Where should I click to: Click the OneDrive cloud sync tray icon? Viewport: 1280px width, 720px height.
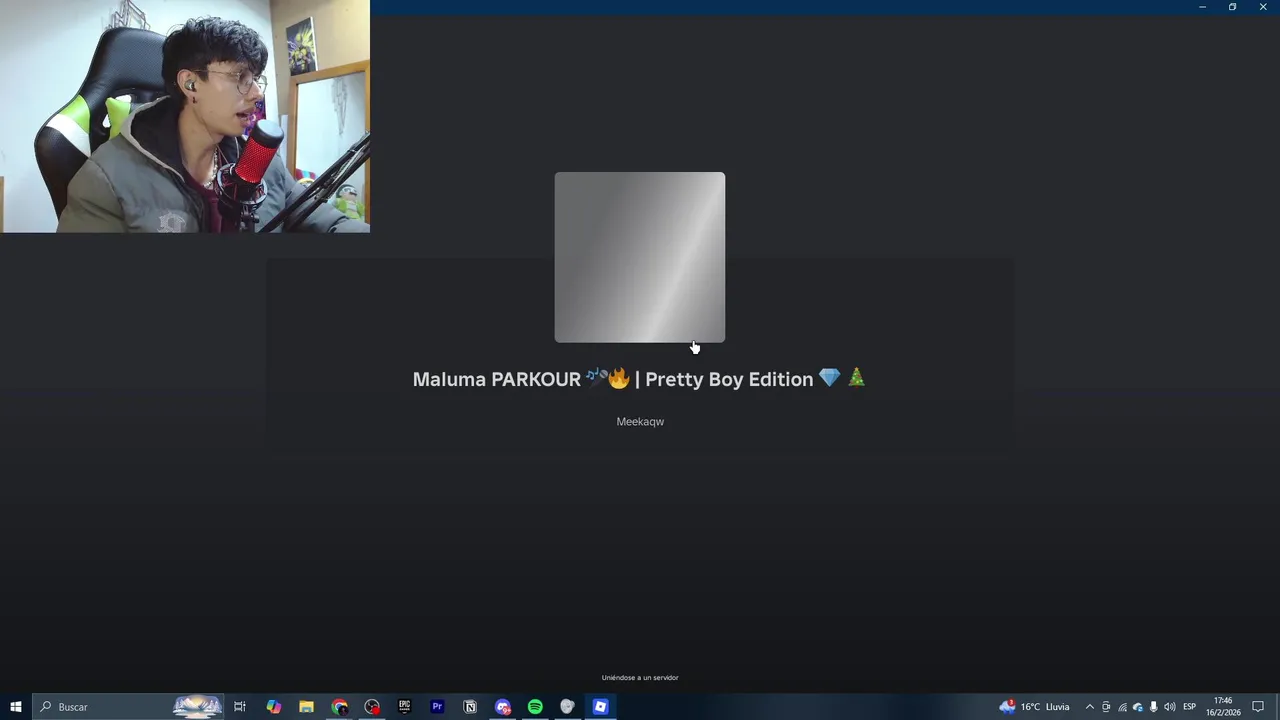tap(1138, 707)
